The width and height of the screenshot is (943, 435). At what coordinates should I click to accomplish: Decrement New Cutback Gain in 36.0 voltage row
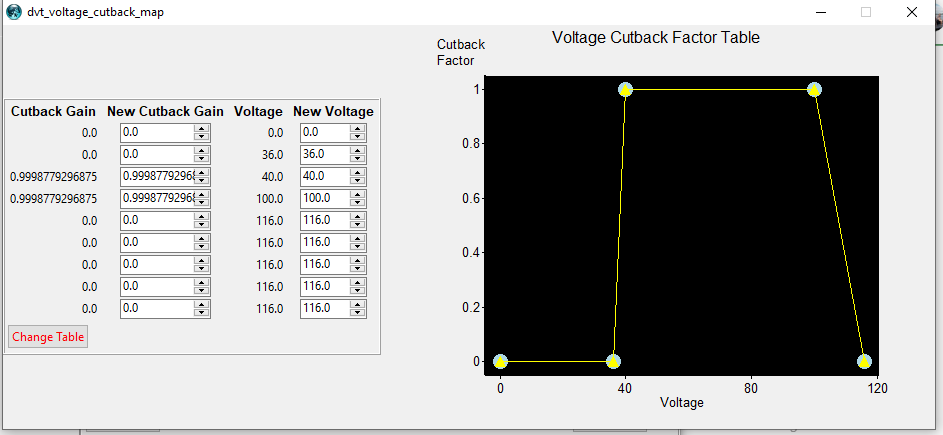[202, 159]
